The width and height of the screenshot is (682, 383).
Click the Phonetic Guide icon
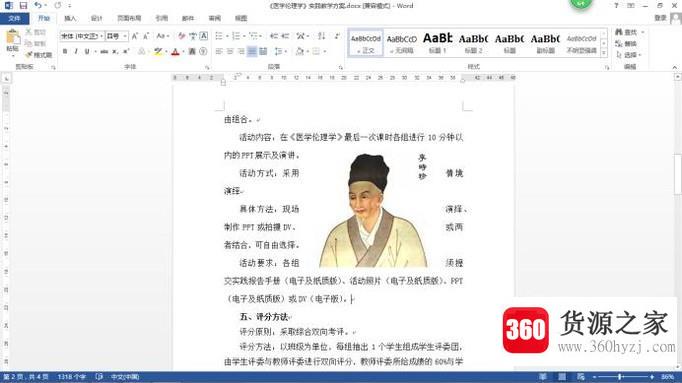pyautogui.click(x=193, y=36)
